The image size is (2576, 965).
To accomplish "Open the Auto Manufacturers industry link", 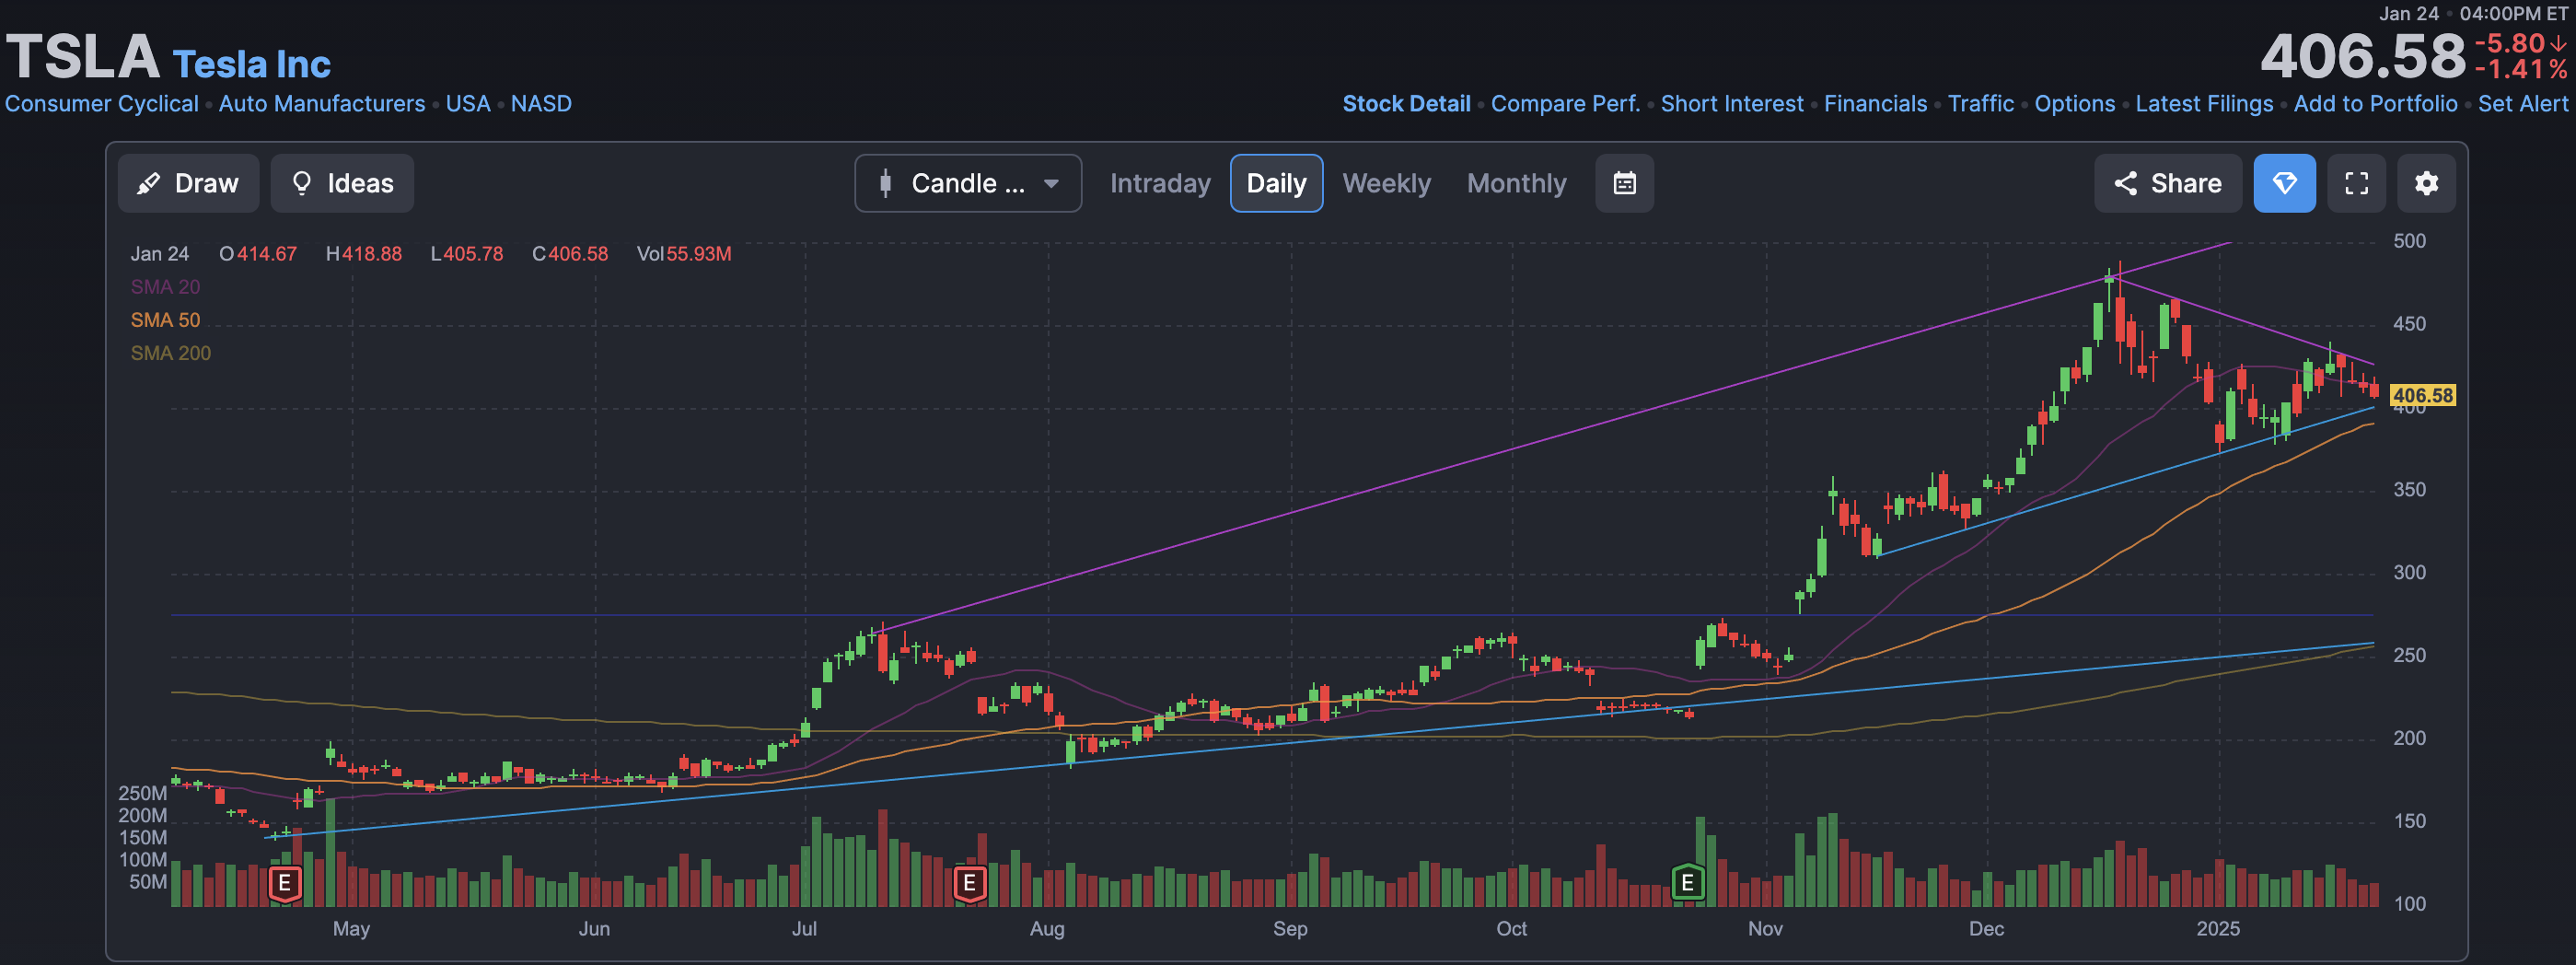I will [x=321, y=104].
